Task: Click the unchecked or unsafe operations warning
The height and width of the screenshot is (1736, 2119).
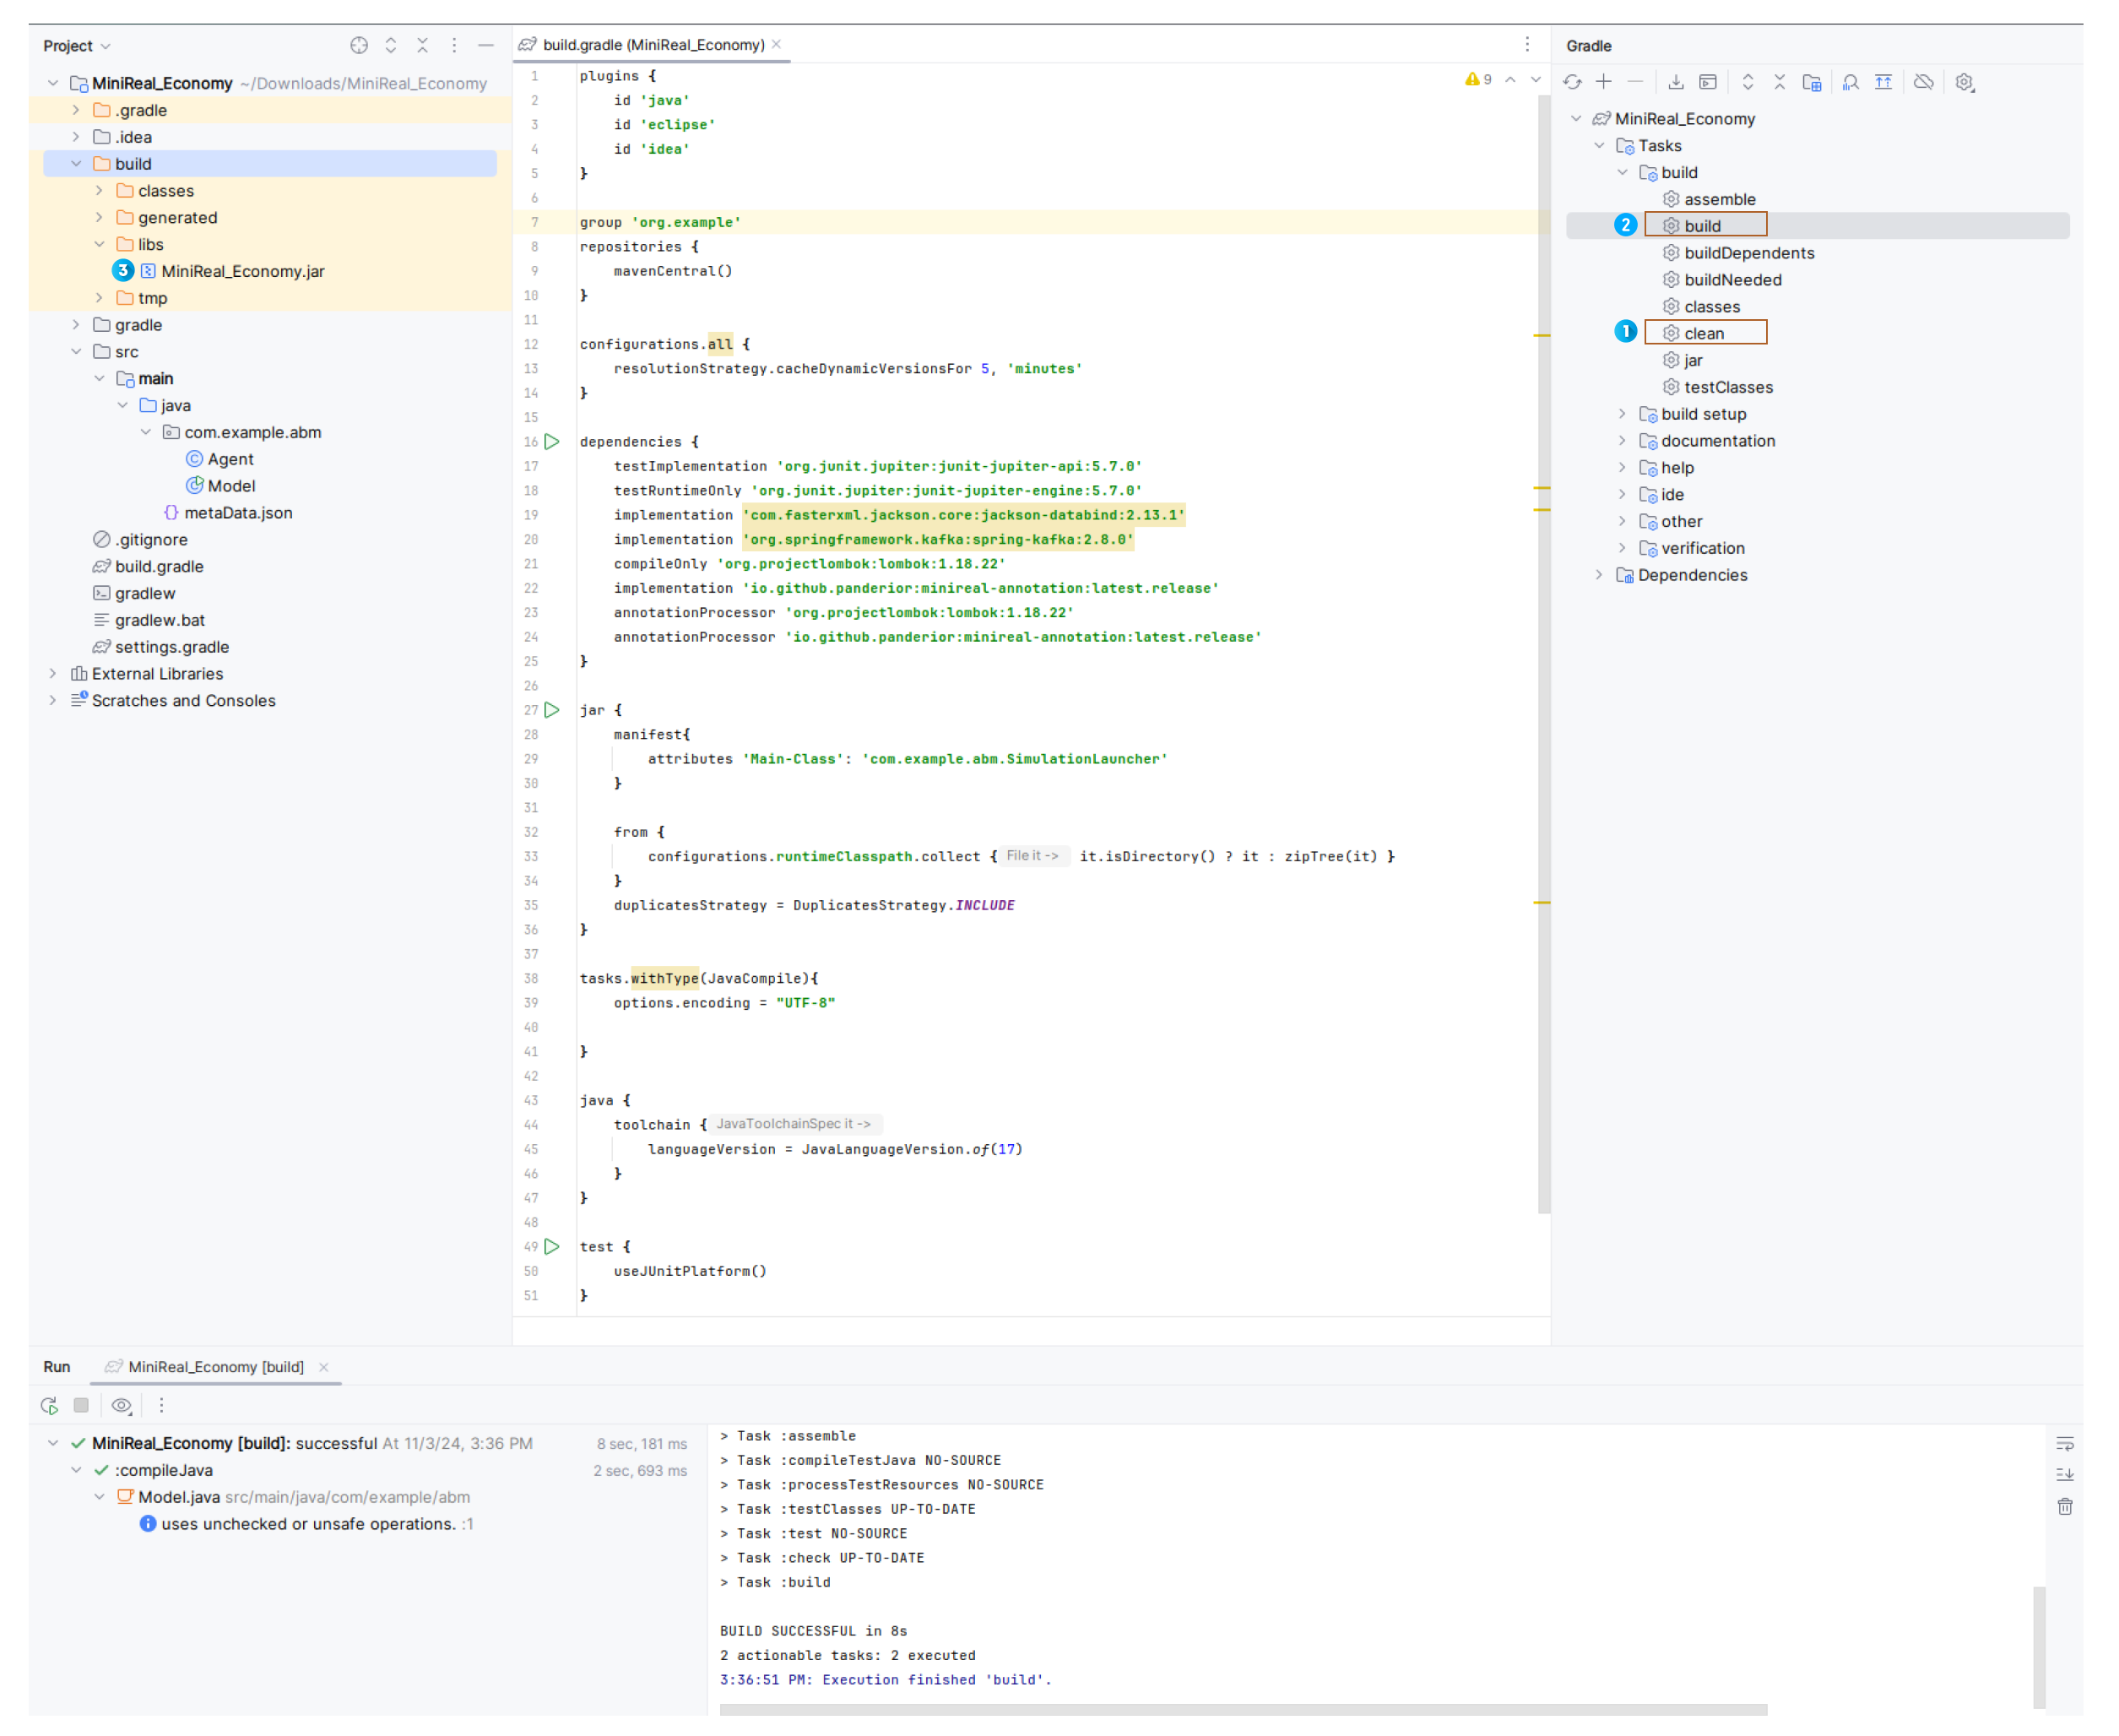Action: (x=308, y=1524)
